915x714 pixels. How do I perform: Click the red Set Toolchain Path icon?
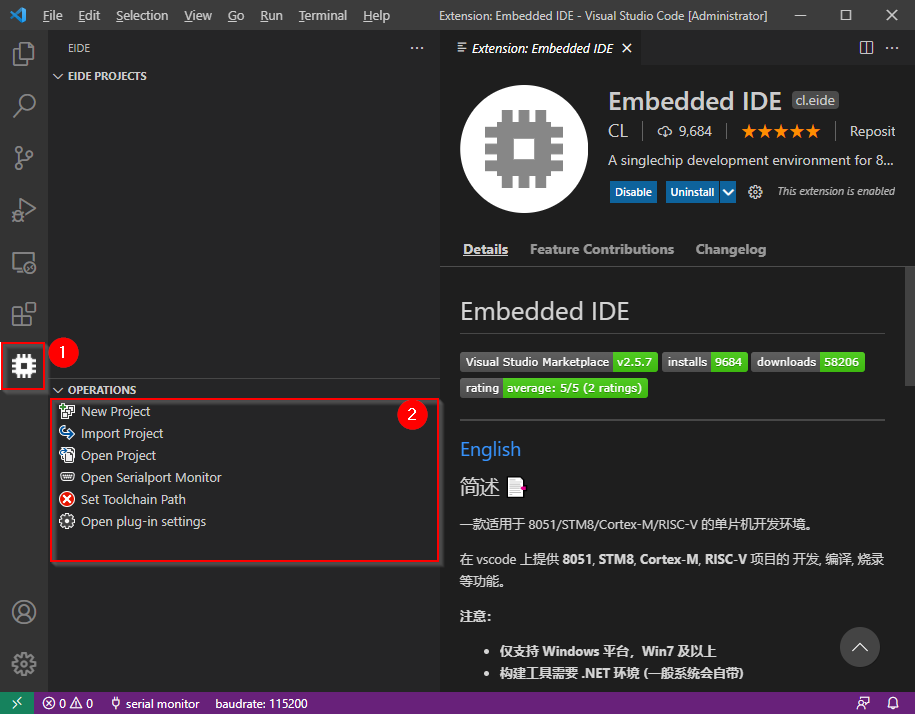pyautogui.click(x=67, y=499)
